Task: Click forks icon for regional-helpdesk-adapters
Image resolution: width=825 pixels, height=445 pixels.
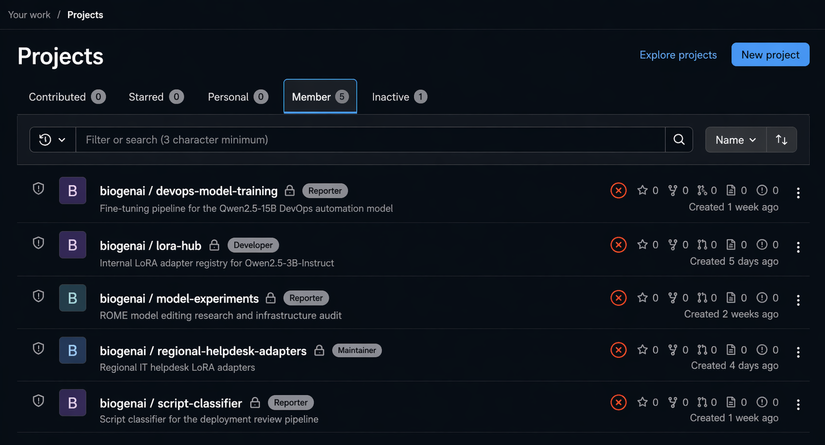Action: point(672,349)
